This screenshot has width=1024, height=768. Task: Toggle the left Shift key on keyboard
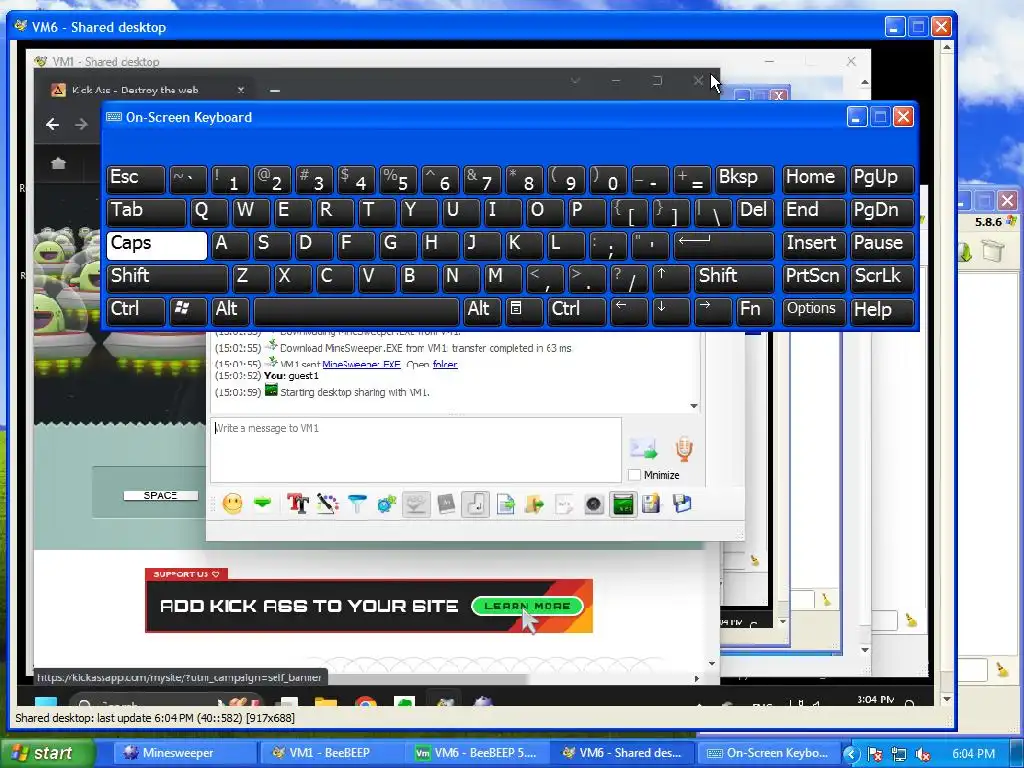[x=167, y=278]
